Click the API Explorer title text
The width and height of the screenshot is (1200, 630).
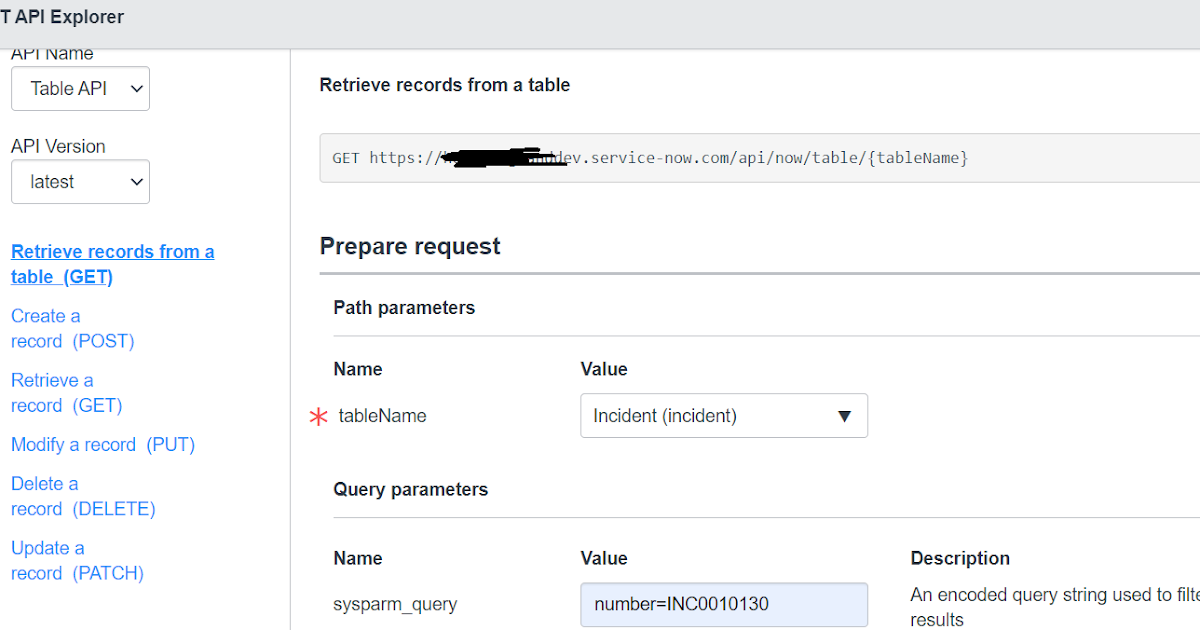[62, 16]
